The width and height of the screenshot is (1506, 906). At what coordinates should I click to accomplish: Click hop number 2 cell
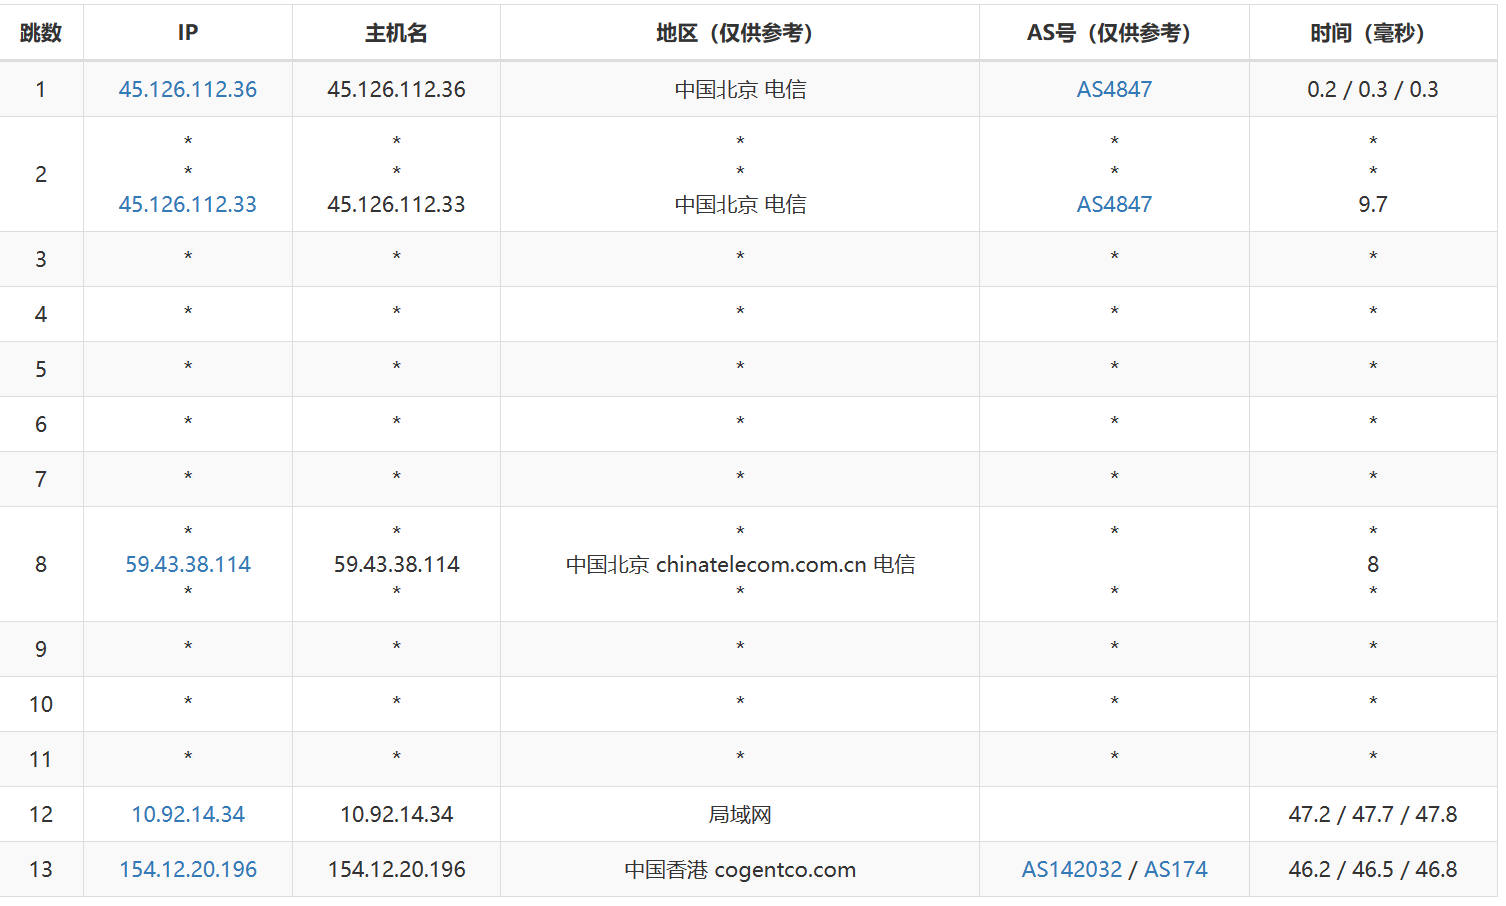[x=41, y=174]
